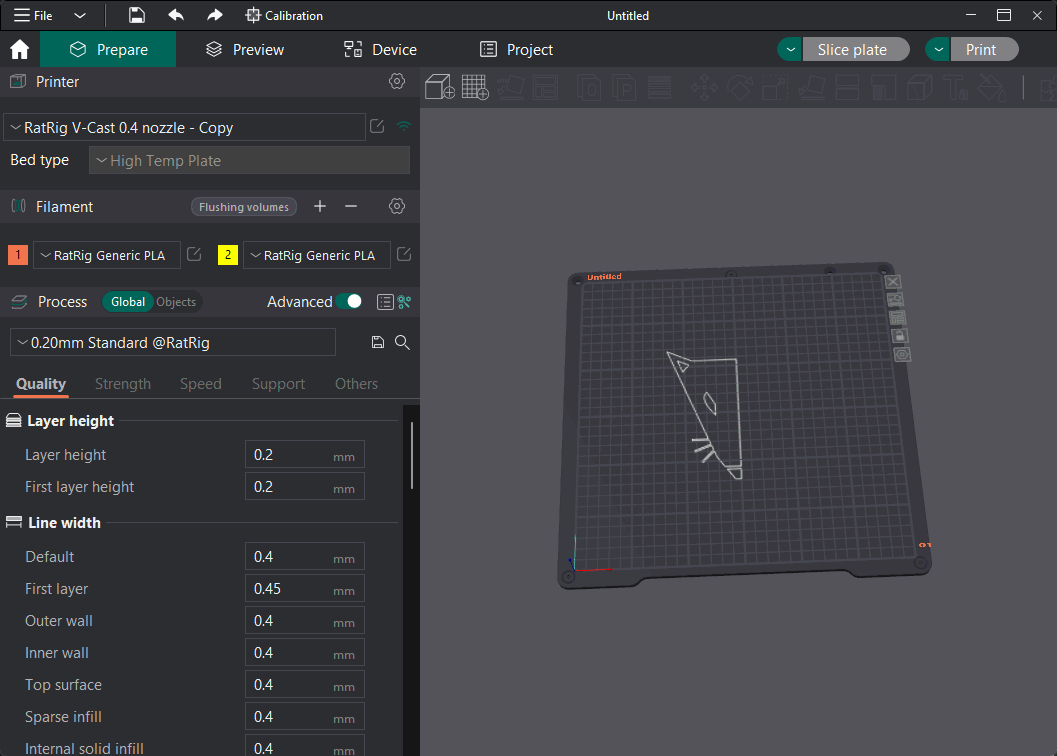Click the Slice plate button
1057x756 pixels.
point(856,48)
